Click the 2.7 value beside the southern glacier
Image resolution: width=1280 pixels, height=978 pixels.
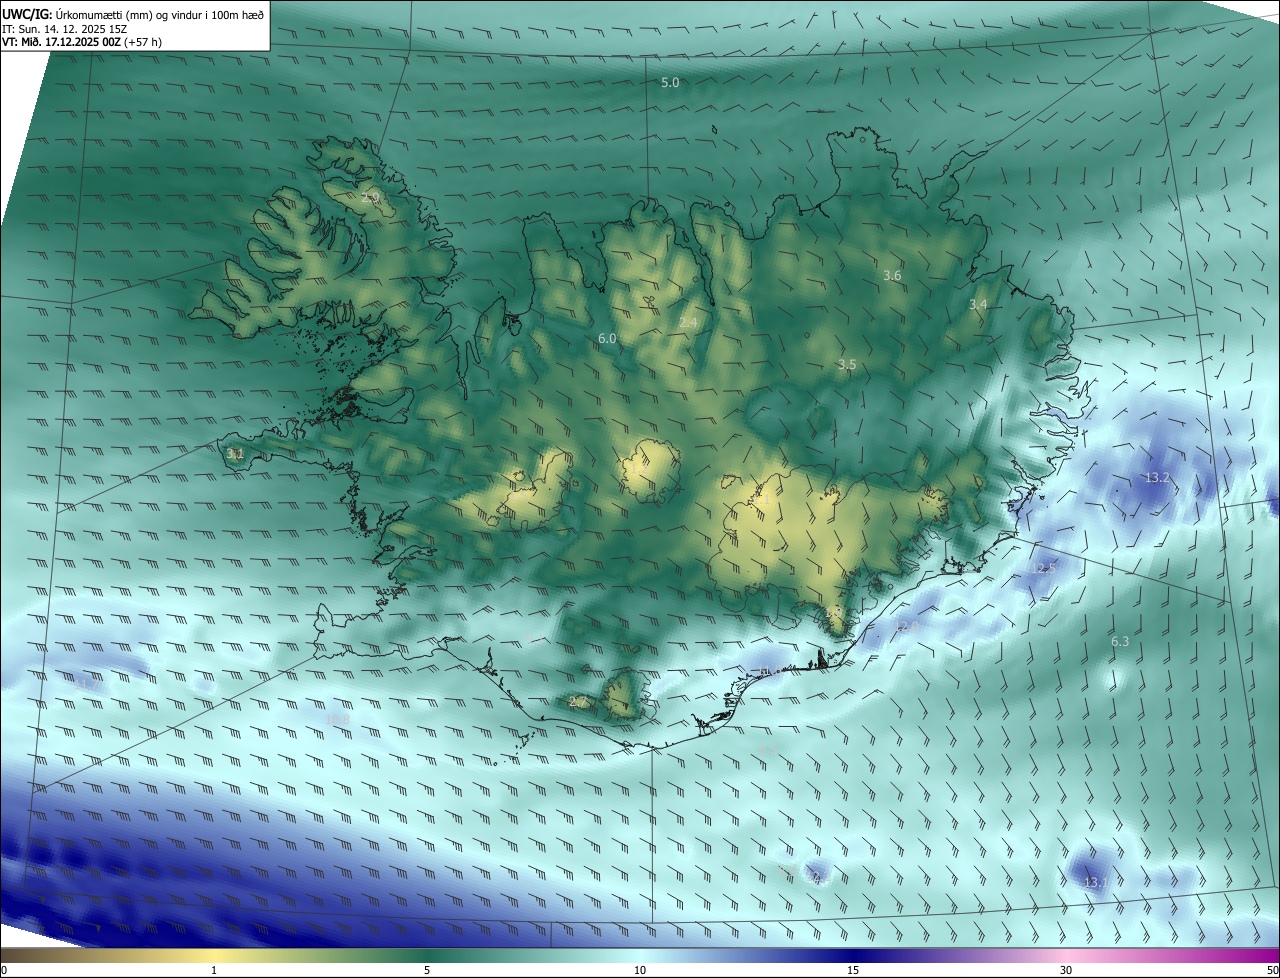(577, 702)
